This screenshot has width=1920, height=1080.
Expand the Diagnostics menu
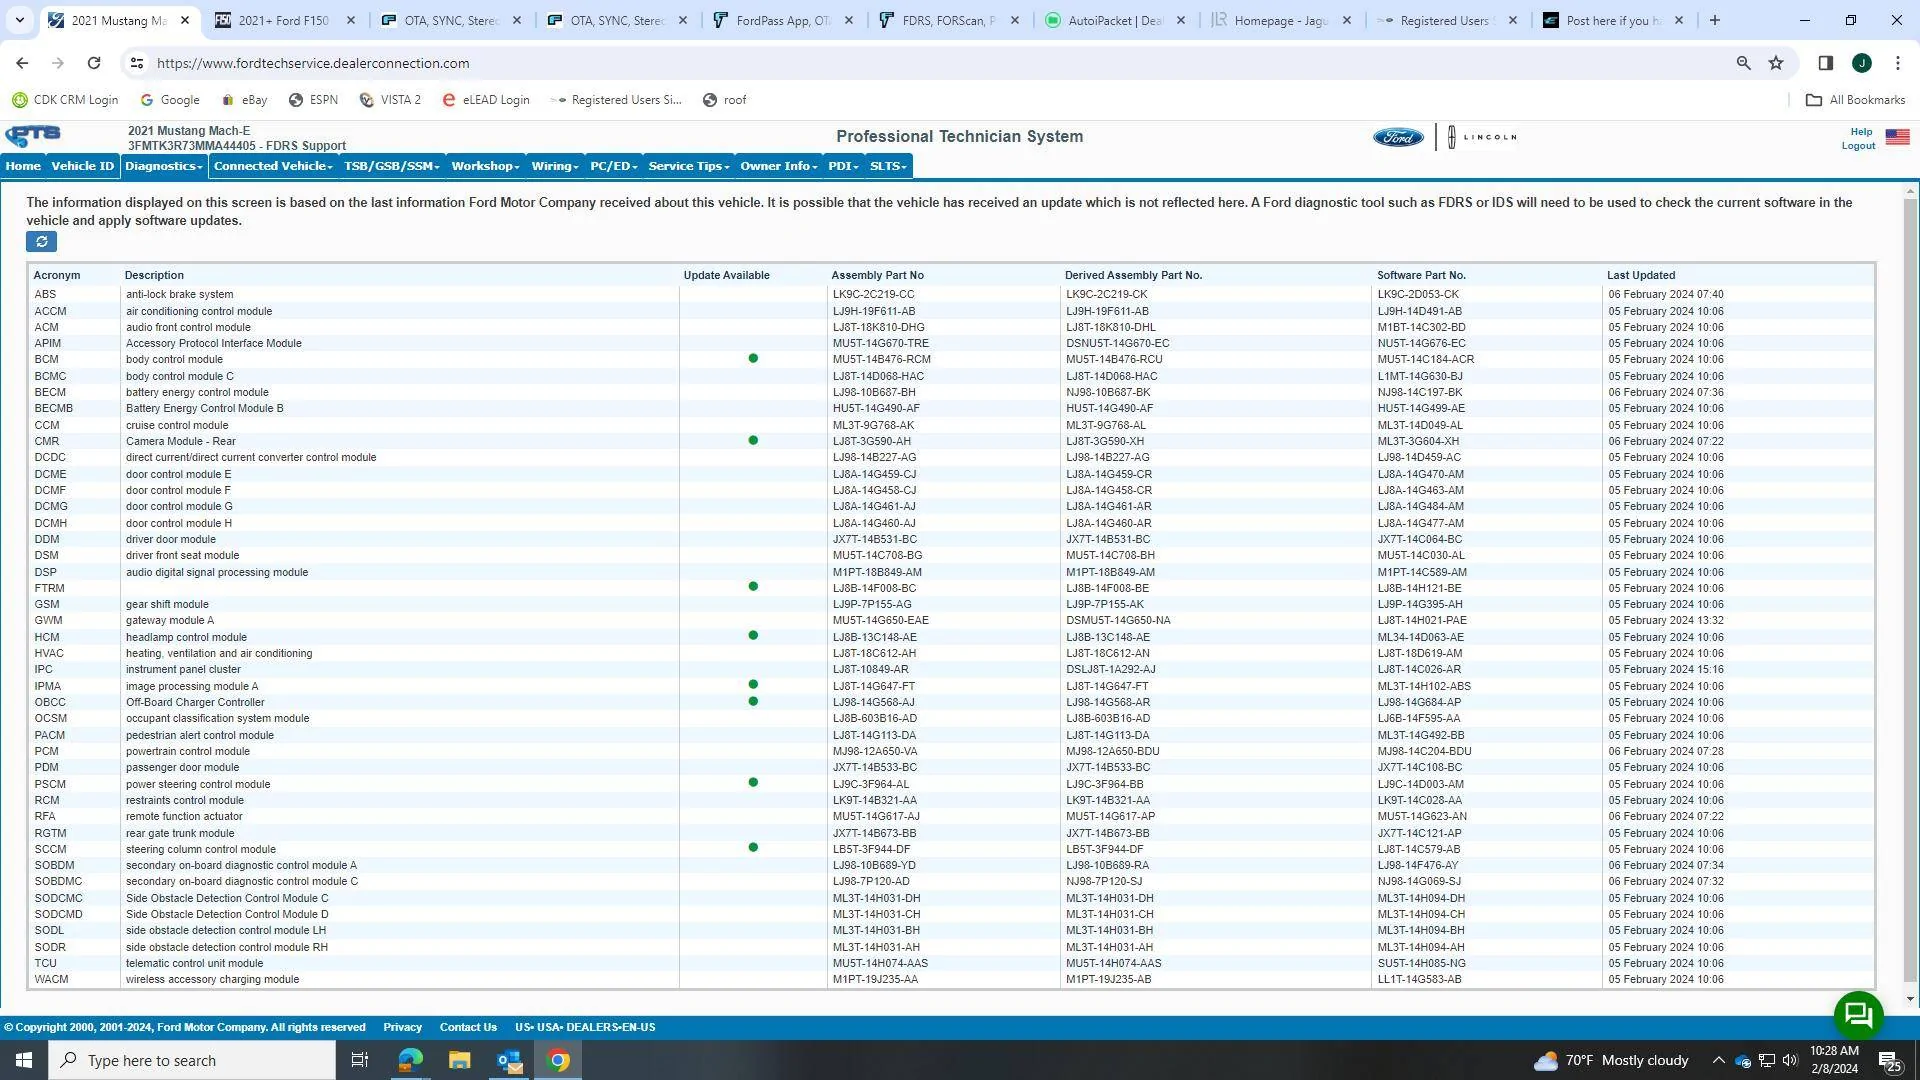click(x=164, y=166)
